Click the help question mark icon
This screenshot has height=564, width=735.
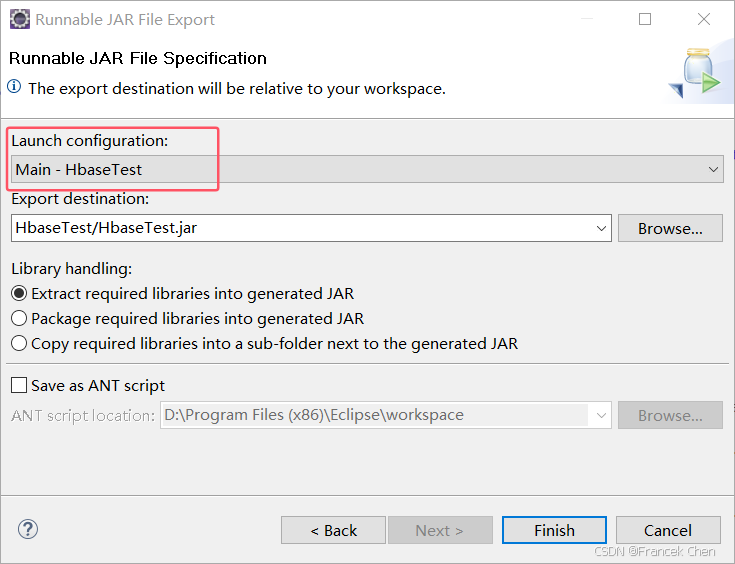[28, 529]
